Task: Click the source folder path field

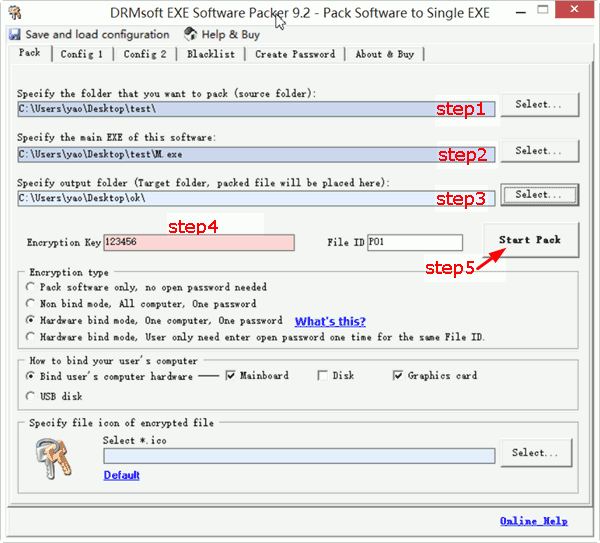Action: tap(256, 109)
